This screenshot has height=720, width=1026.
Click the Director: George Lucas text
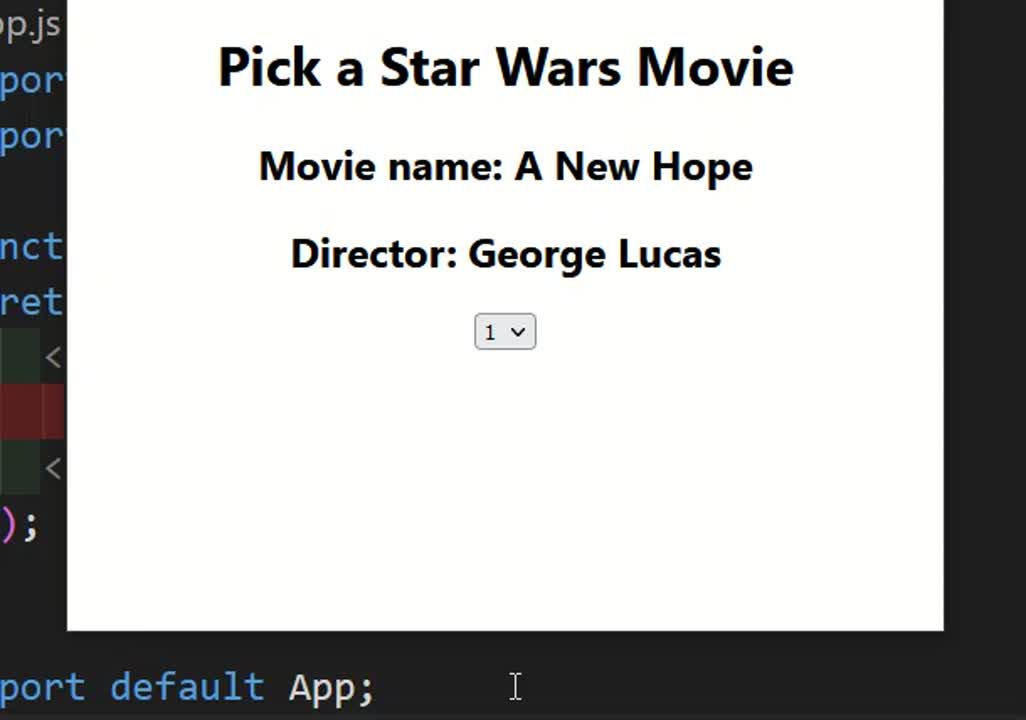pyautogui.click(x=505, y=254)
